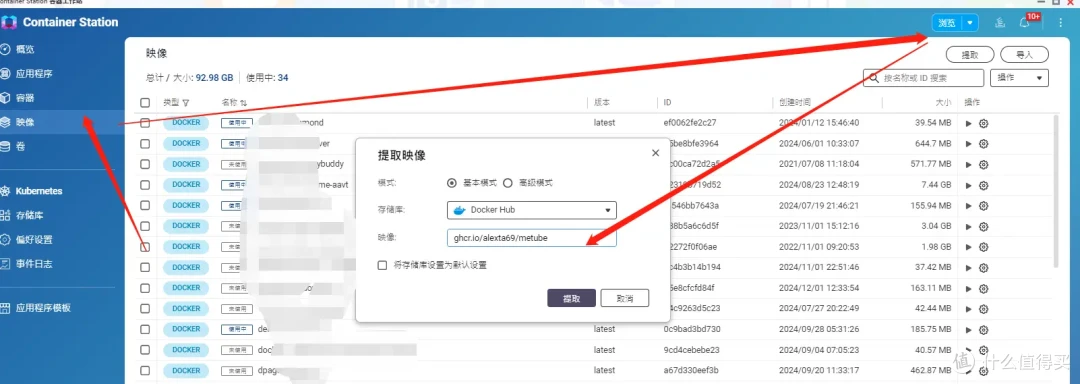Tick the checkbox of the 2024/06/01 10:33:07 row

pos(145,144)
